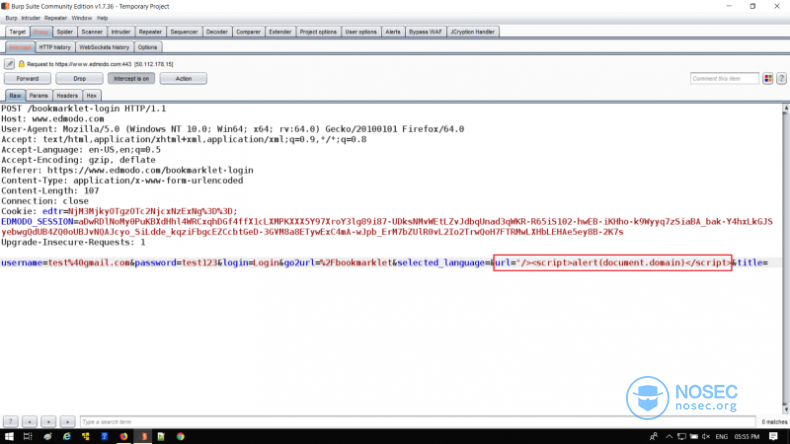This screenshot has height=444, width=790.
Task: Click the search help question mark button
Action: click(11, 422)
